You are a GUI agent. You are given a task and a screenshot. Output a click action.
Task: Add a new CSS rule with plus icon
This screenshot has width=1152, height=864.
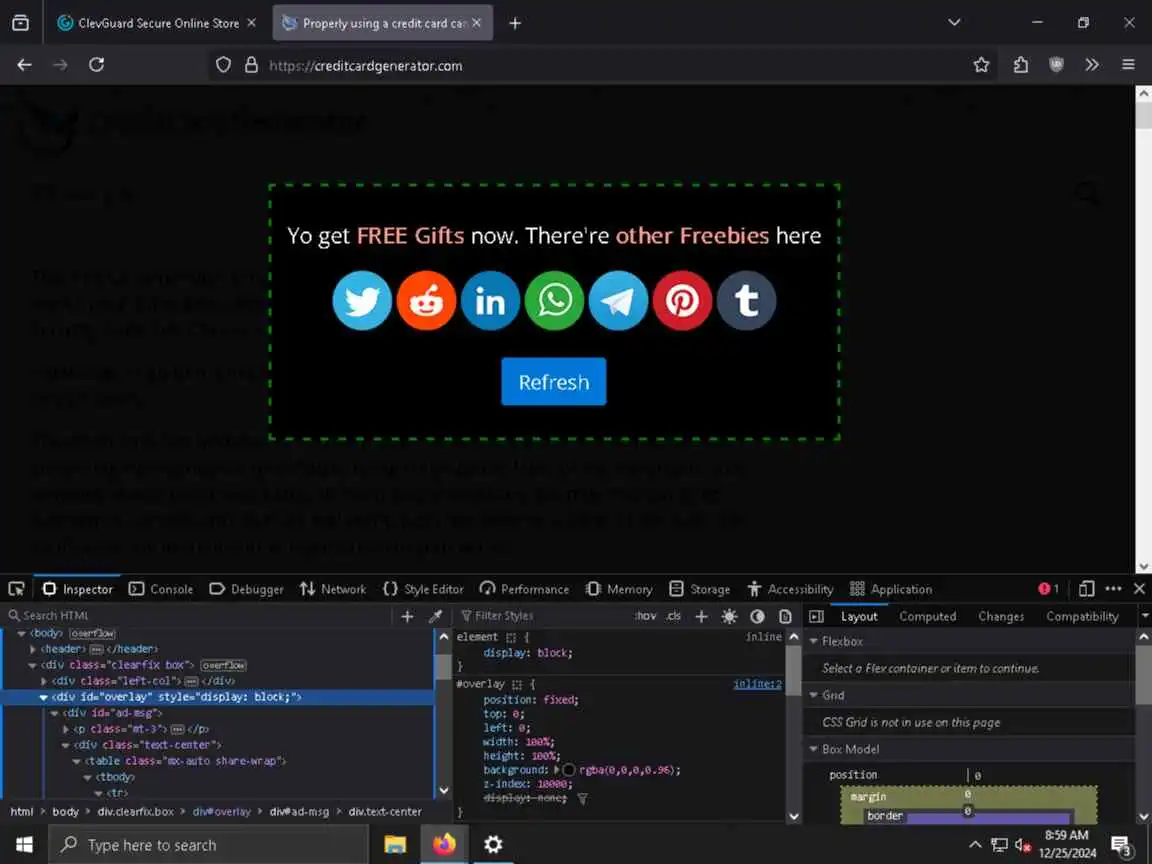(701, 616)
